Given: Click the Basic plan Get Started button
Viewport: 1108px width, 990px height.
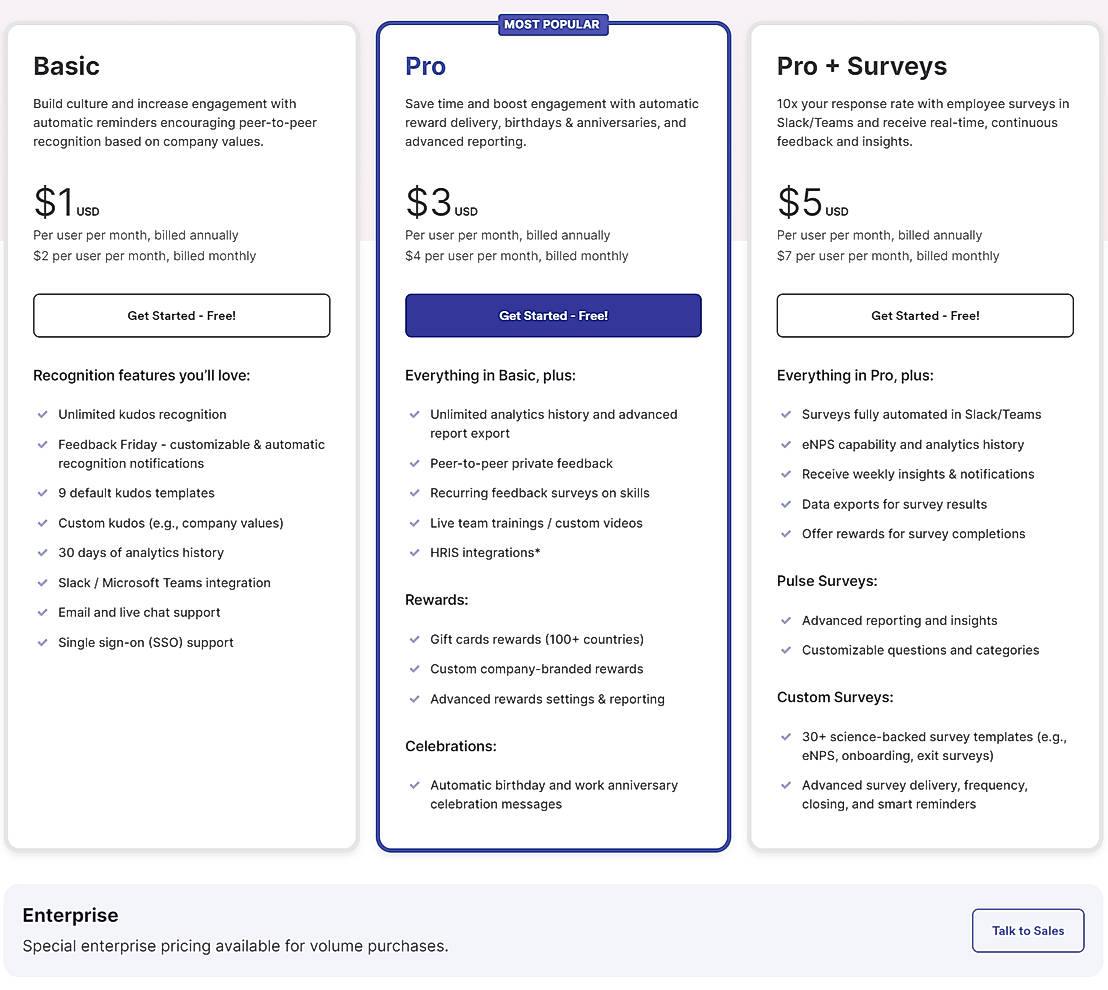Looking at the screenshot, I should tap(181, 315).
